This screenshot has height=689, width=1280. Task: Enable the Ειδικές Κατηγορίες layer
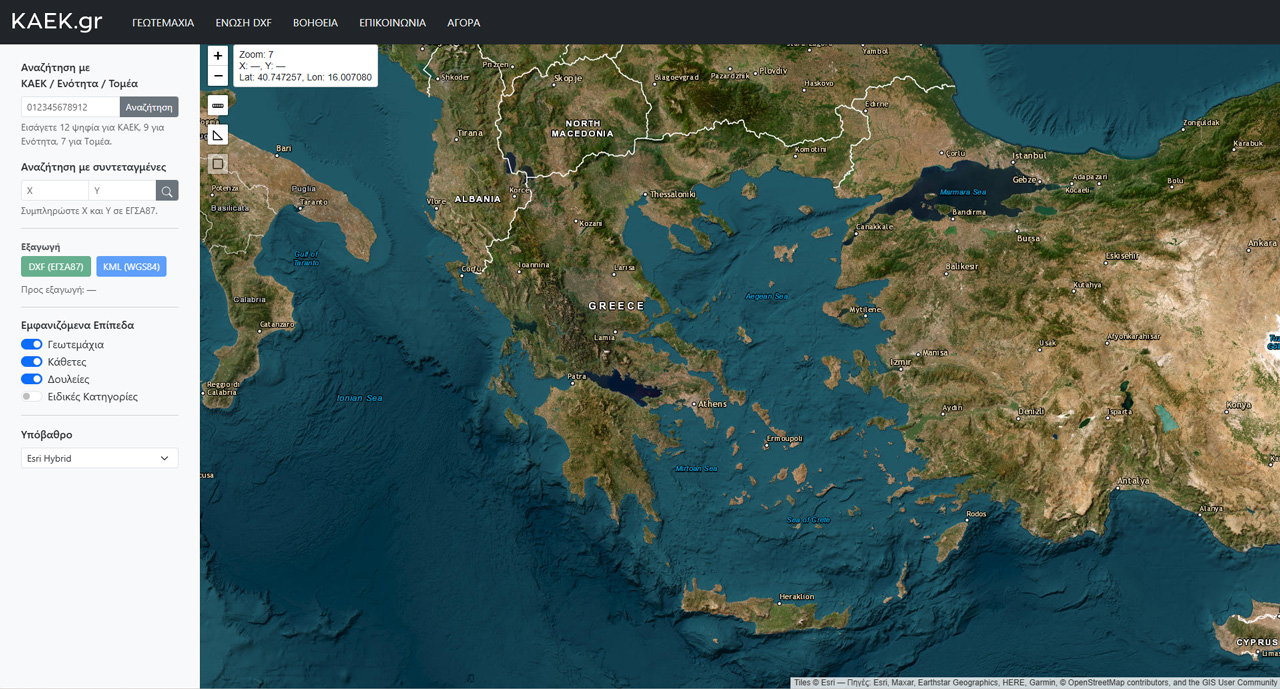pyautogui.click(x=30, y=396)
